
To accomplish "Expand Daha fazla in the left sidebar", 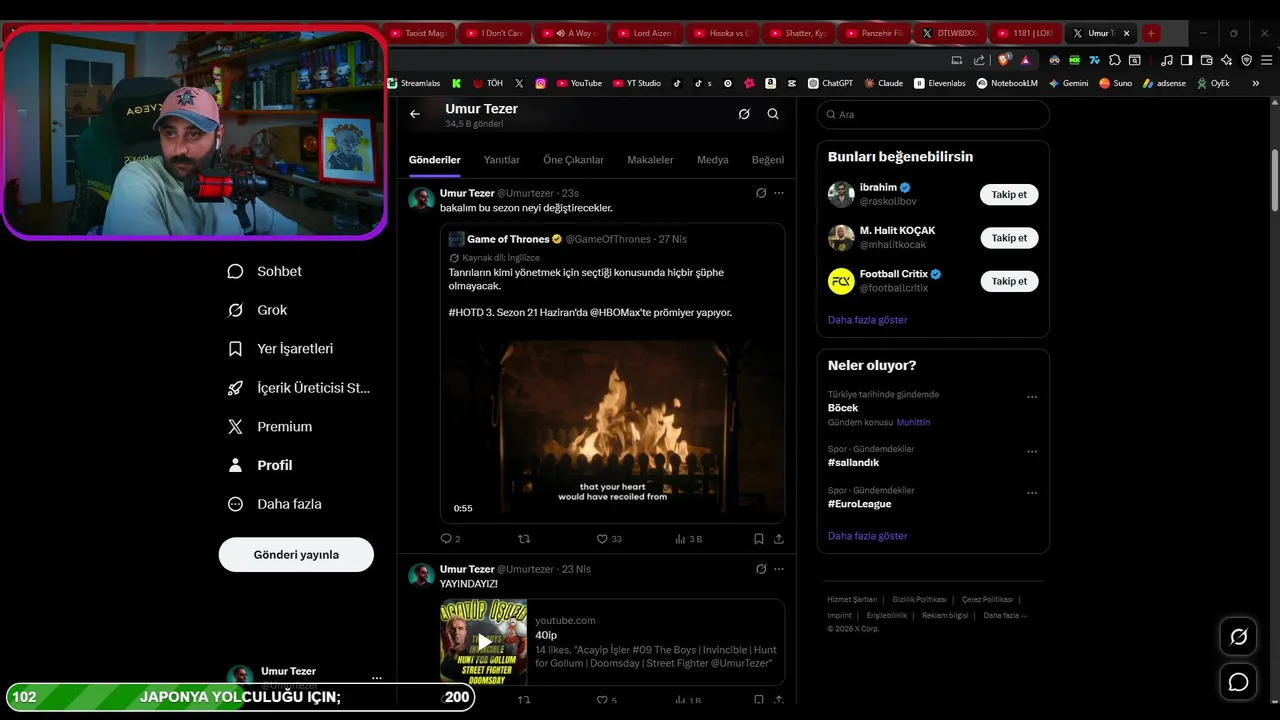I will pyautogui.click(x=275, y=504).
